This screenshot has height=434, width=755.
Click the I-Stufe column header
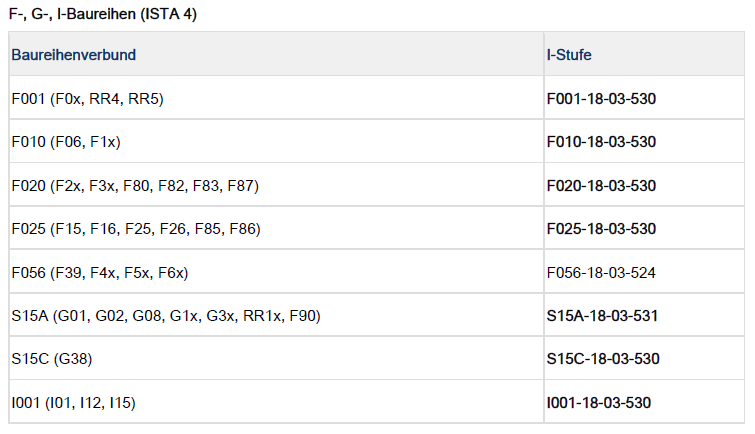click(570, 54)
